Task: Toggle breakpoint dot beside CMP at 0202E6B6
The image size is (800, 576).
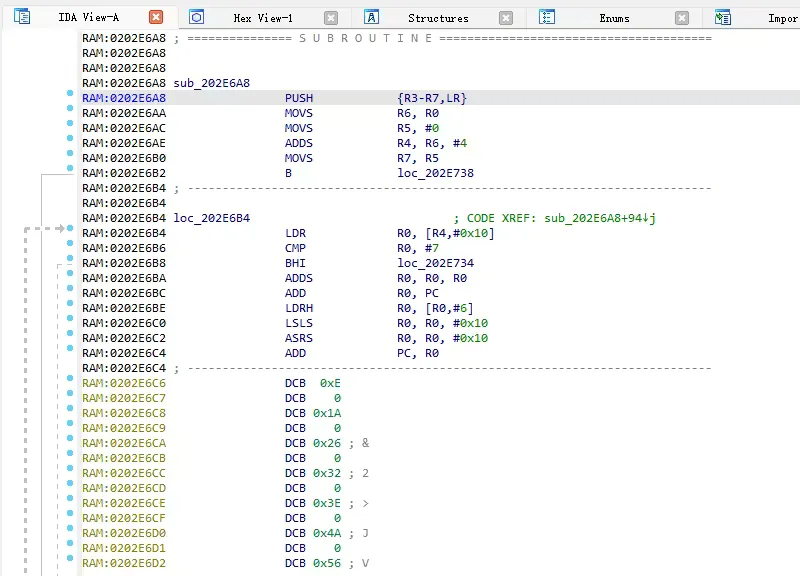Action: 69,243
